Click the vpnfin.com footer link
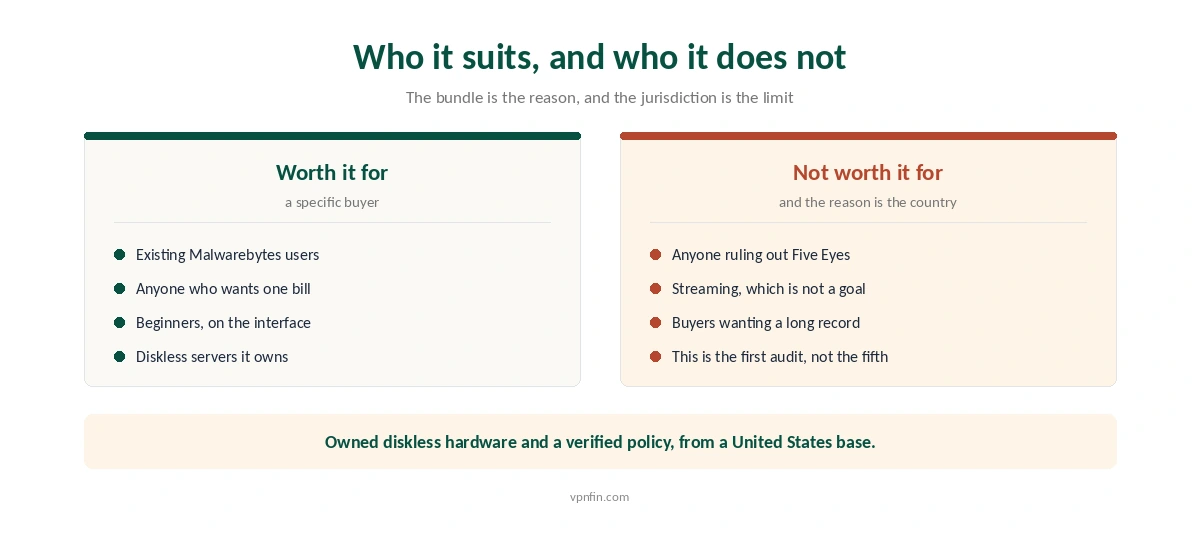The width and height of the screenshot is (1200, 534). point(600,497)
